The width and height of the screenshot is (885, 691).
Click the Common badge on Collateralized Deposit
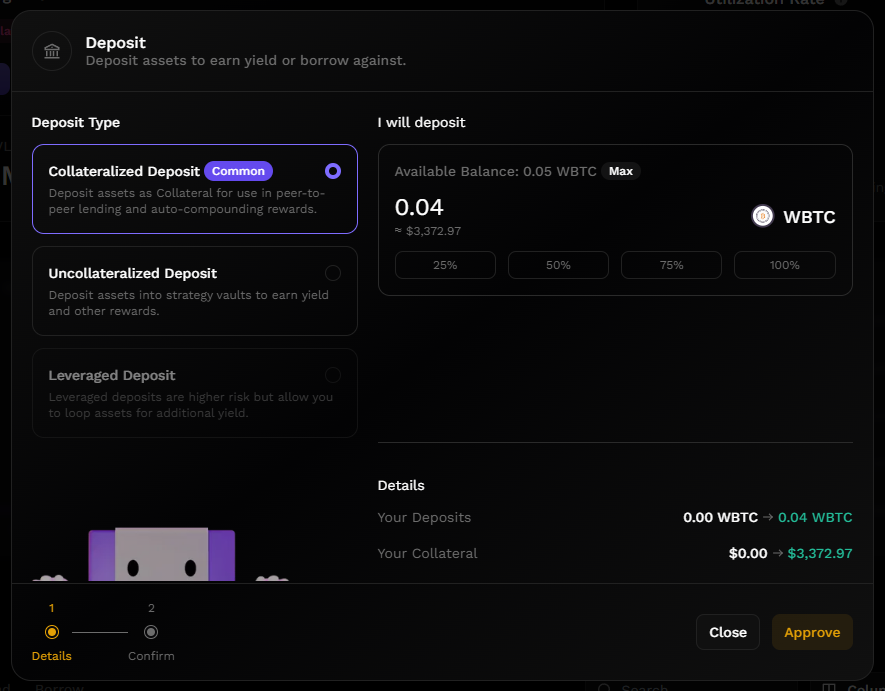coord(238,171)
